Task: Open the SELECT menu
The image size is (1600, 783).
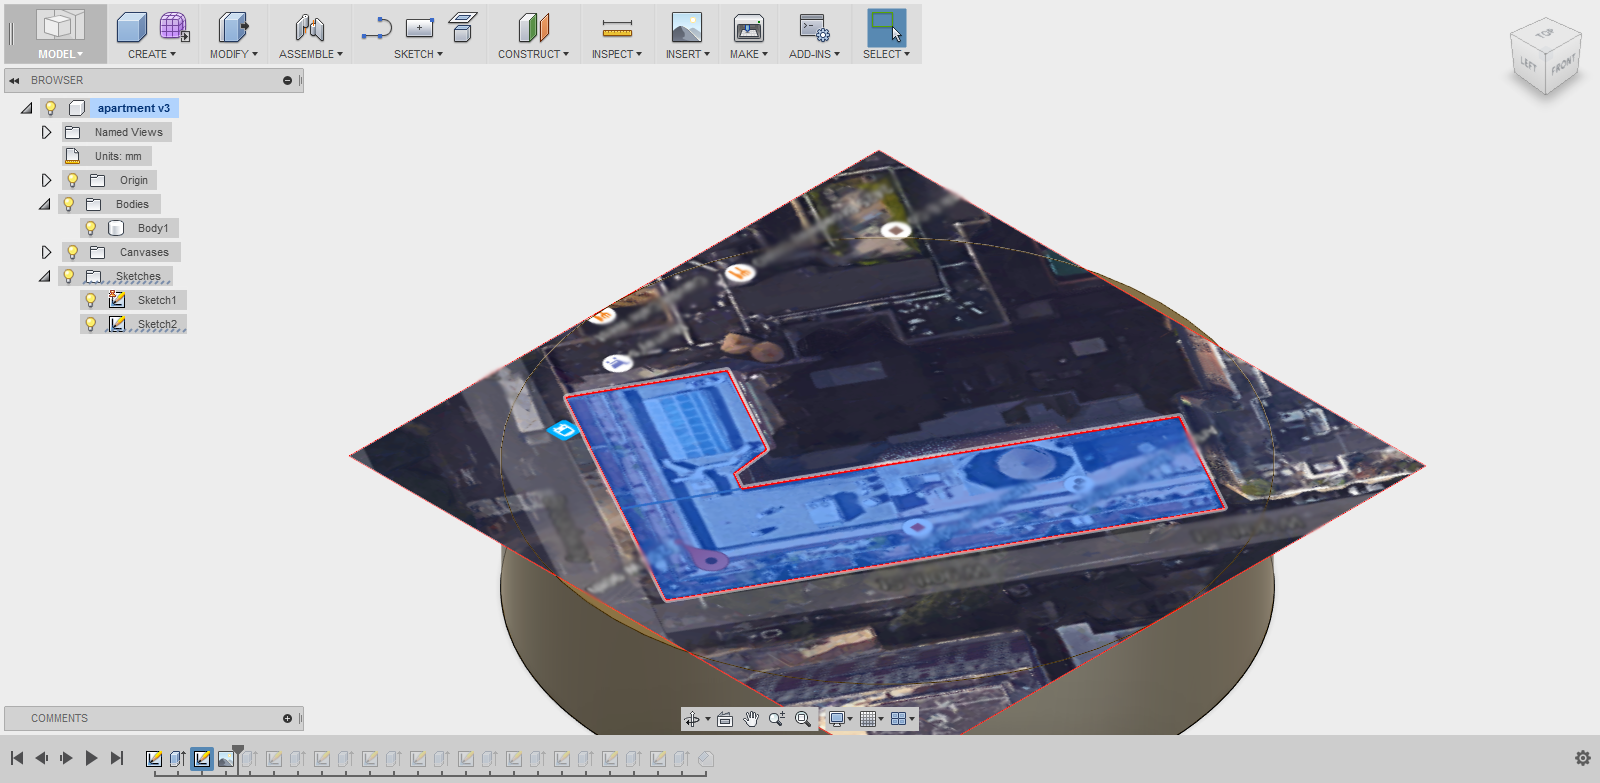Action: [x=887, y=54]
